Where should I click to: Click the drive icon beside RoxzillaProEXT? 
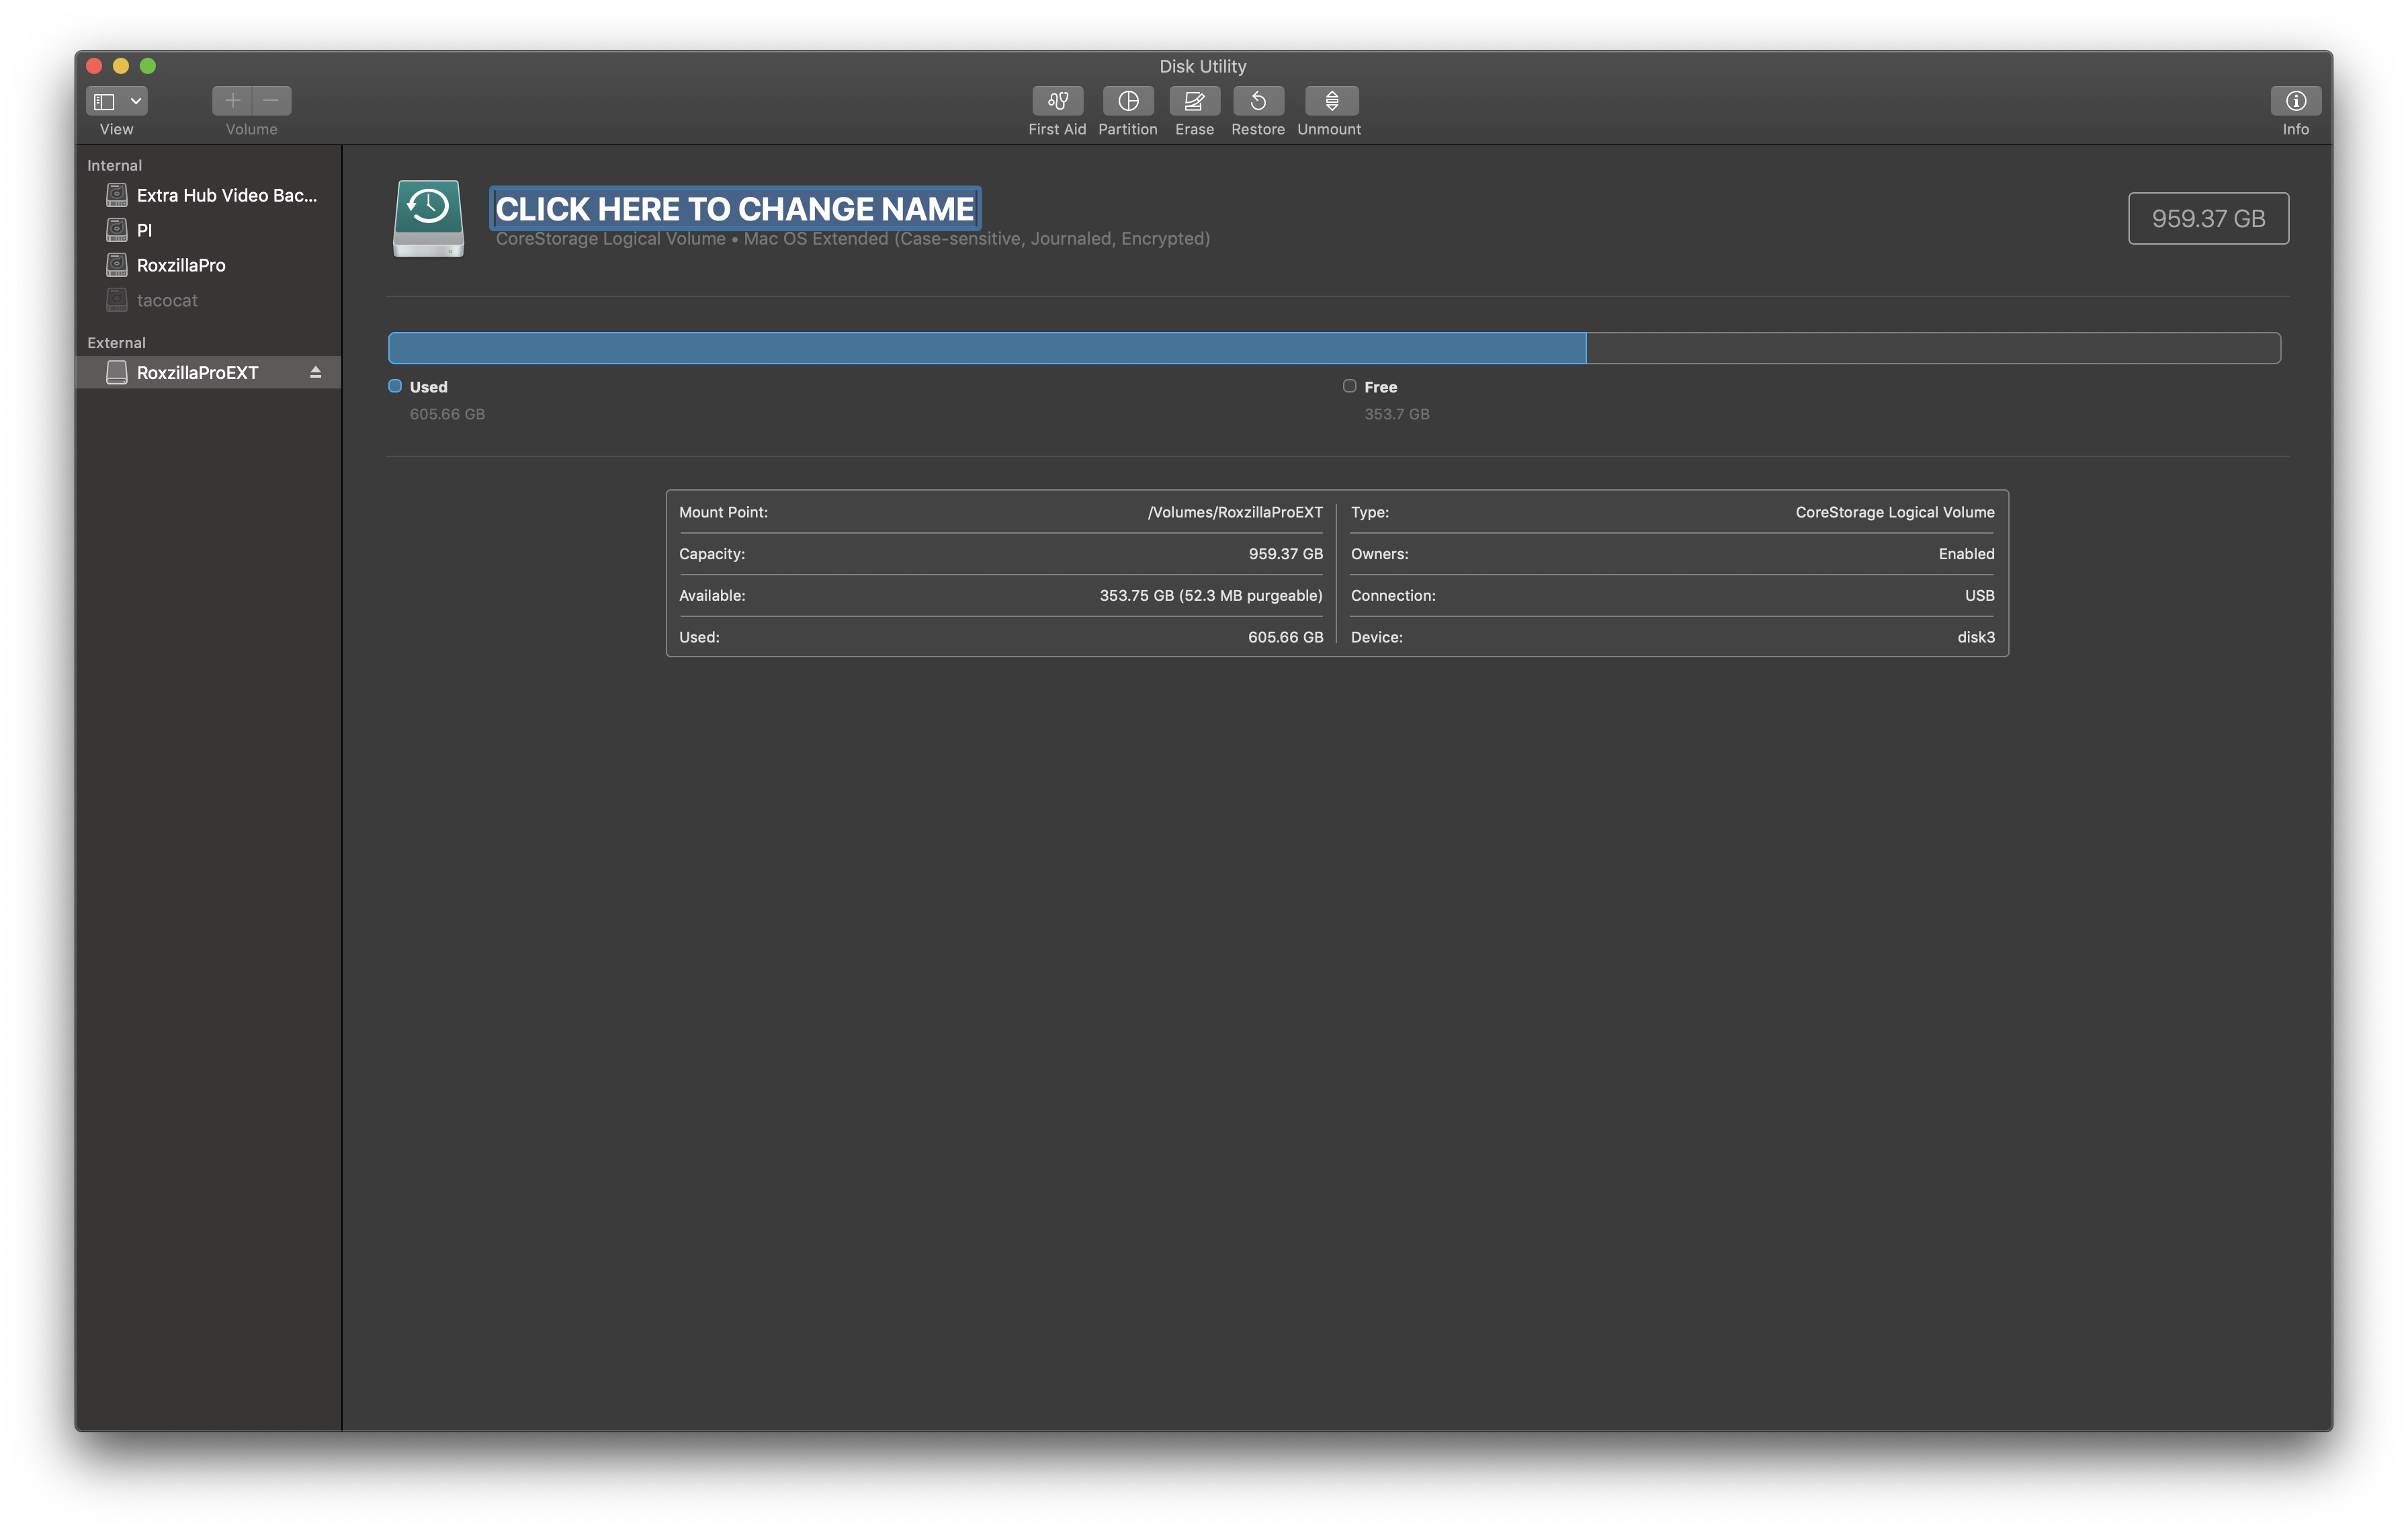117,372
